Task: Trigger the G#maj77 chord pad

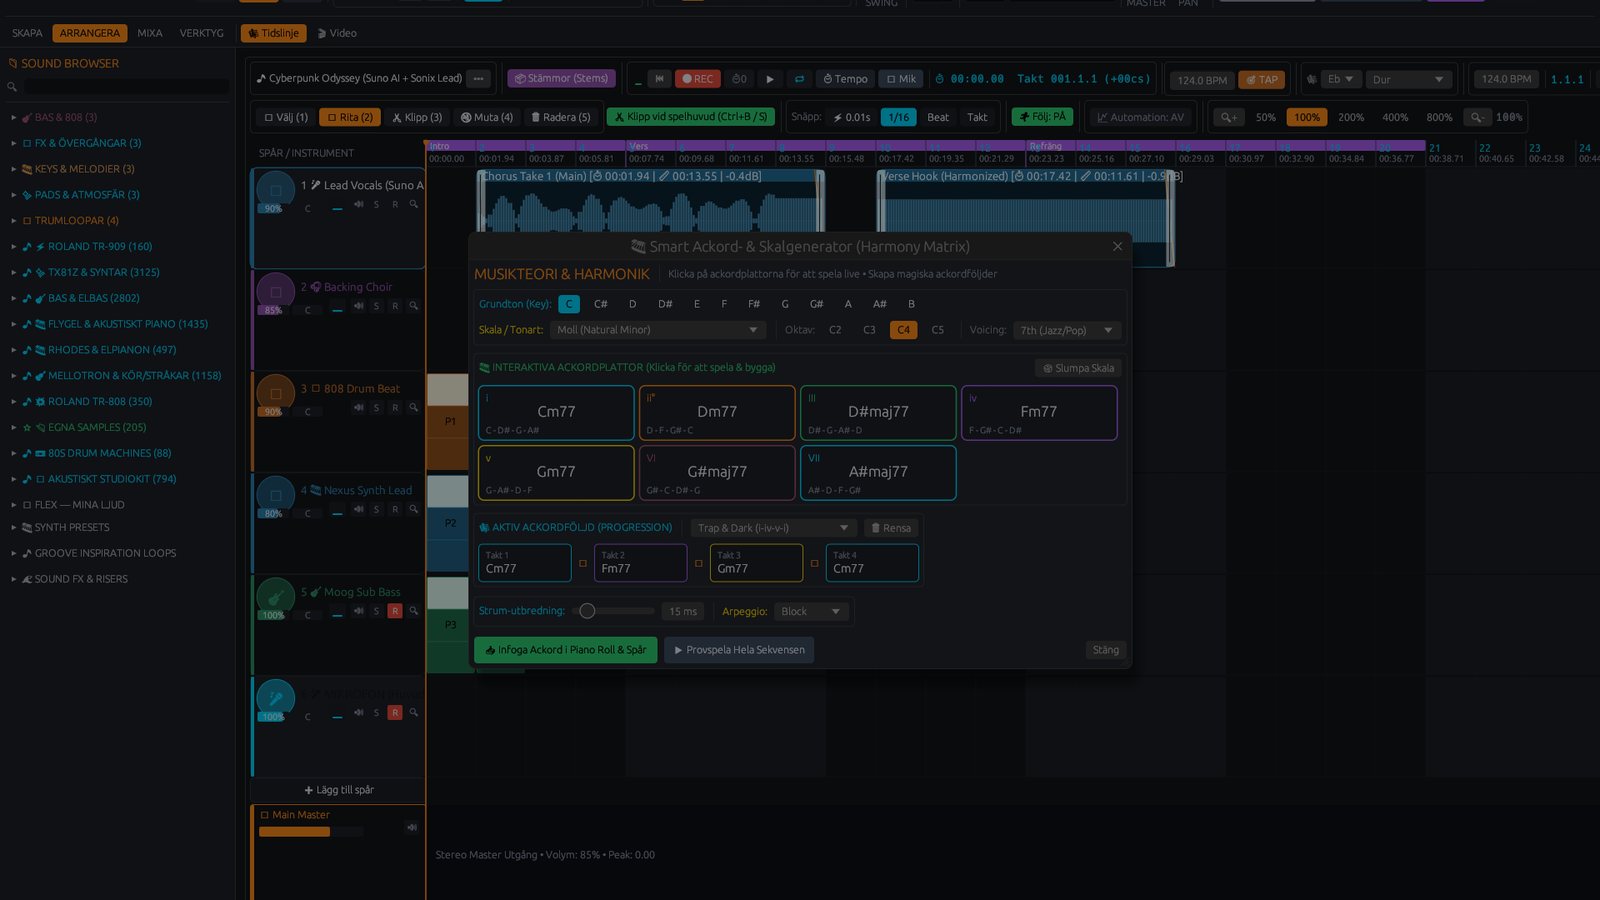Action: 717,472
